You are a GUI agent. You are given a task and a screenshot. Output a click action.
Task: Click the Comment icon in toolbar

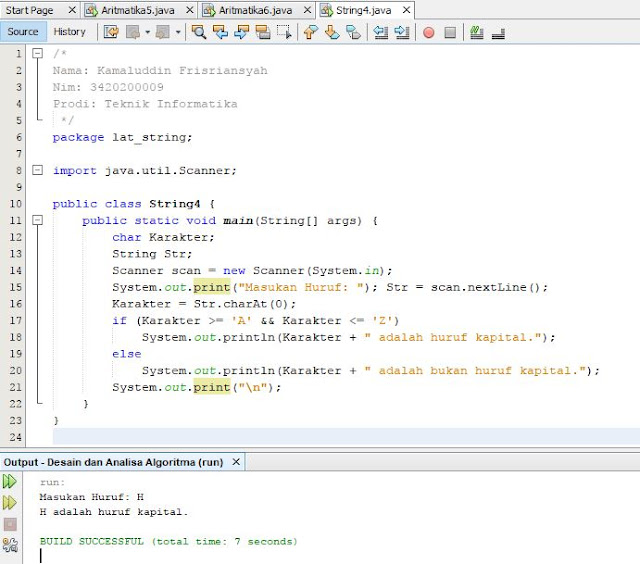tap(476, 32)
